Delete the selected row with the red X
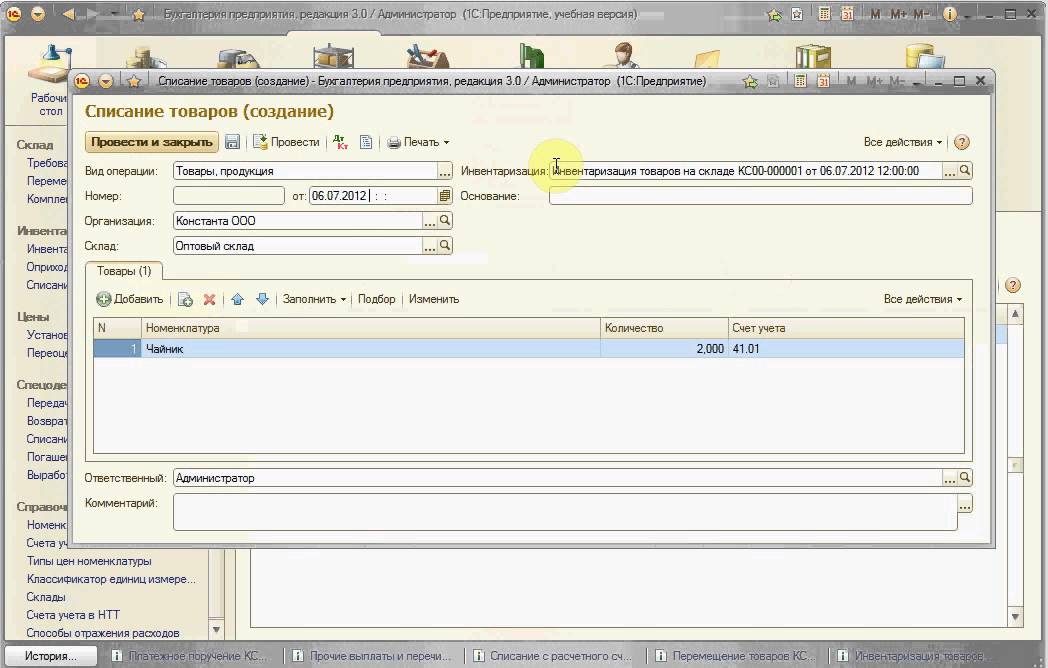 point(209,299)
